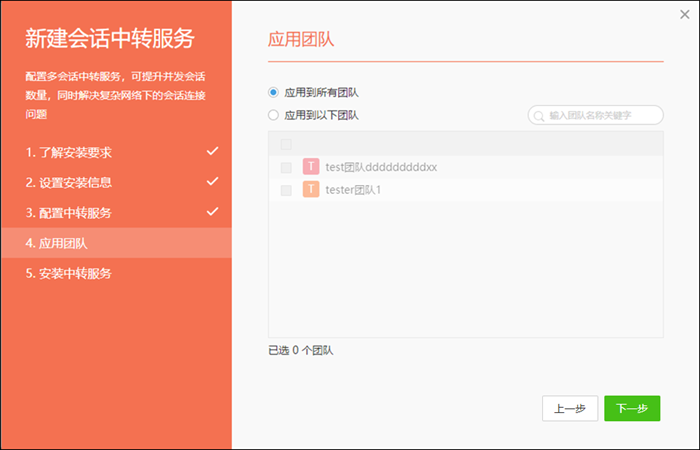Jump to step 3 配置中转服务
This screenshot has width=700, height=450.
coord(69,213)
